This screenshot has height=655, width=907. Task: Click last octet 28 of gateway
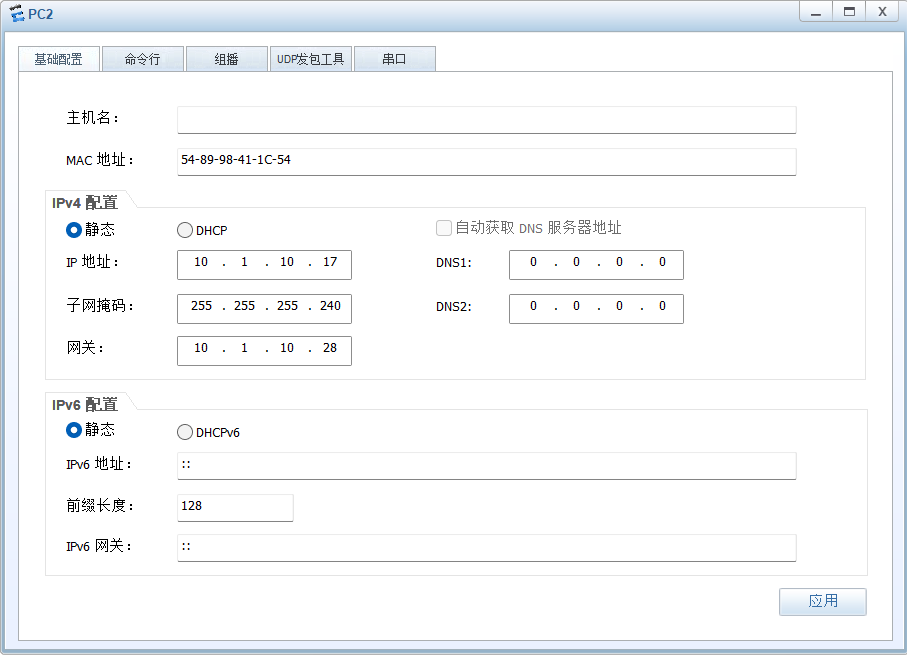coord(330,348)
